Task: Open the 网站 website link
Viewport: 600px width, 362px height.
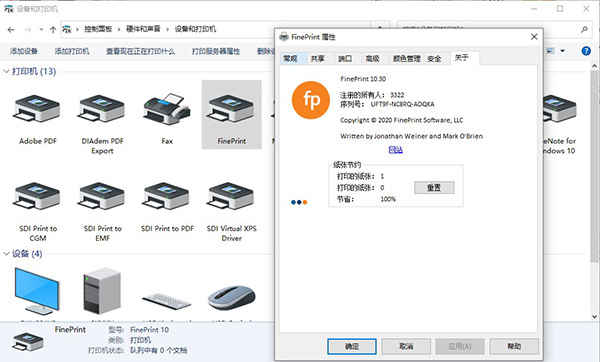Action: tap(396, 150)
